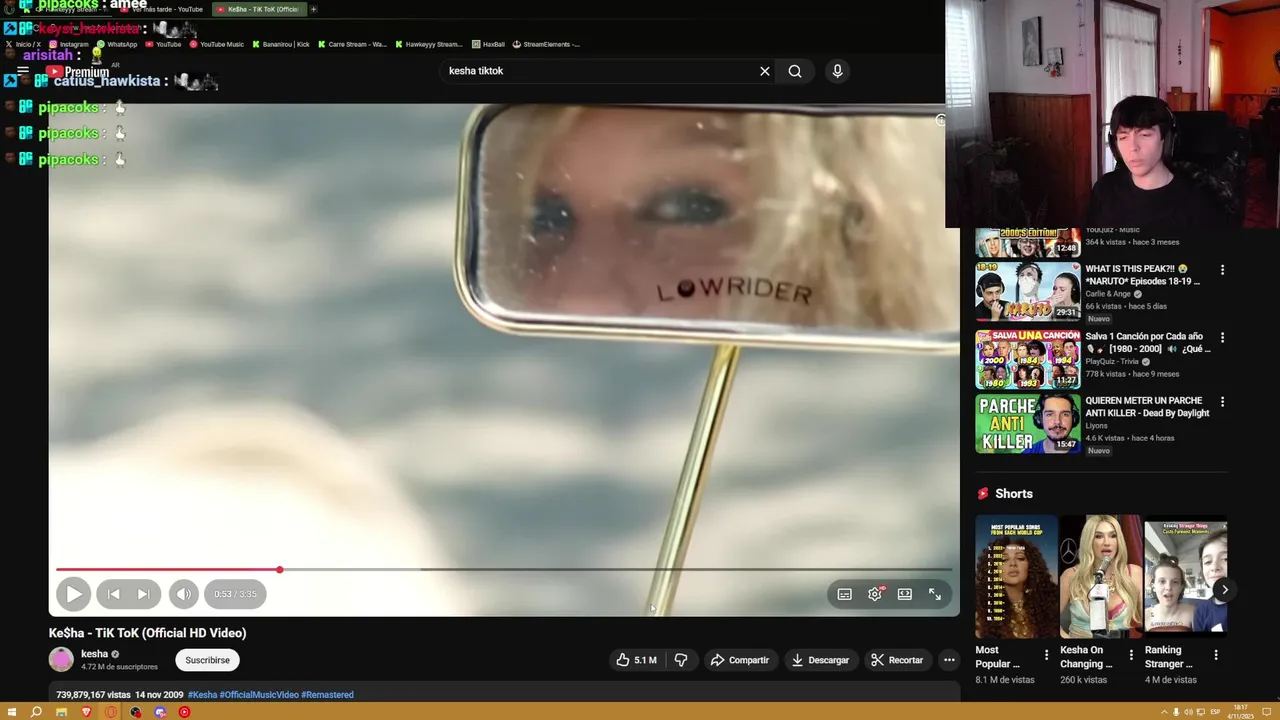
Task: Open the #OfficialMusicVideo hashtag
Action: [x=259, y=695]
